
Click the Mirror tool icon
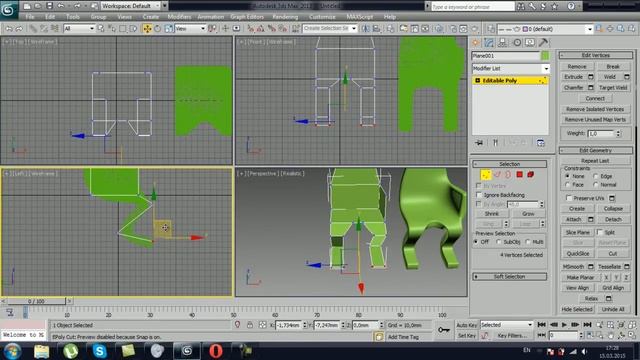[x=366, y=29]
